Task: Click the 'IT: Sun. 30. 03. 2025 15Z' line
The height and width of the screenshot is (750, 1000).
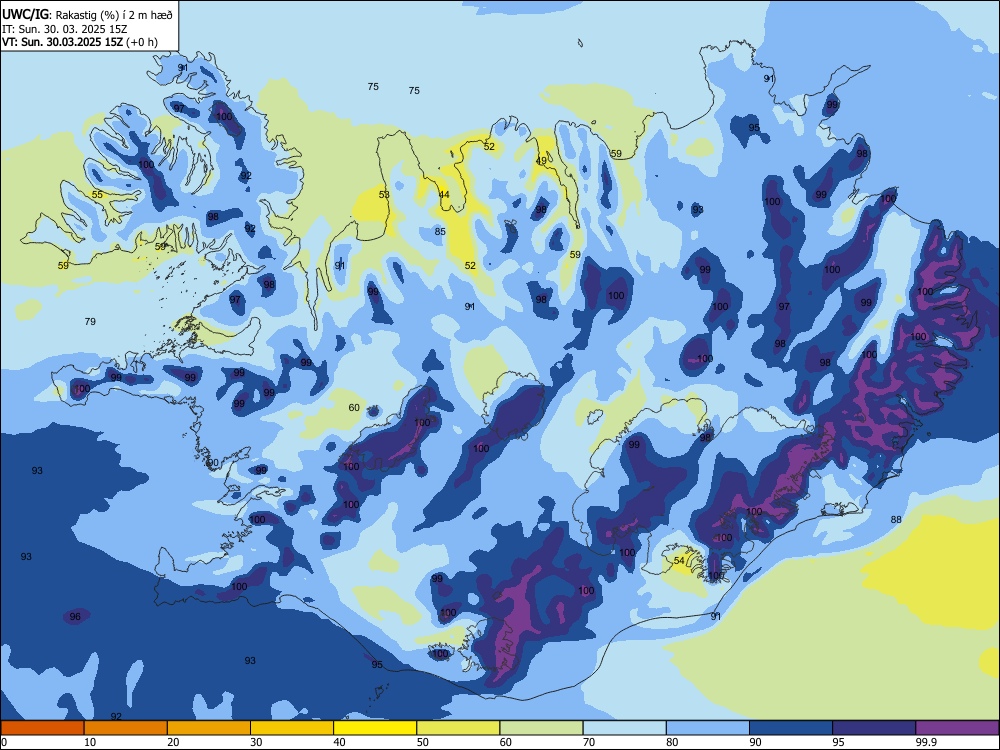Action: (x=64, y=29)
